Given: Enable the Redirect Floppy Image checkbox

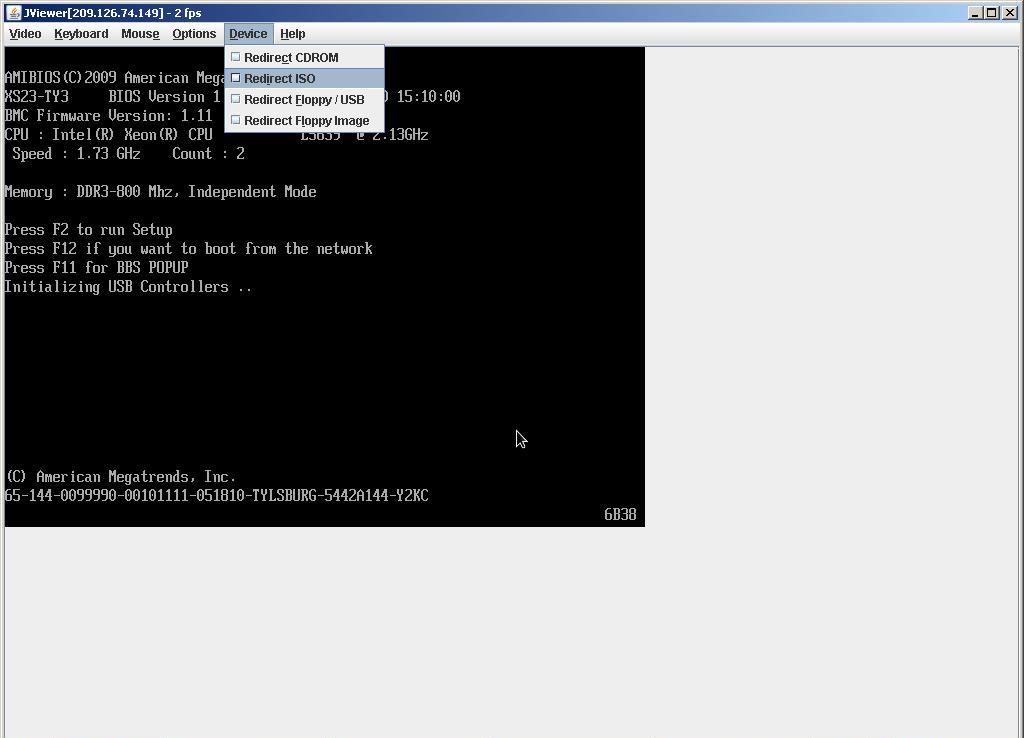Looking at the screenshot, I should [236, 120].
